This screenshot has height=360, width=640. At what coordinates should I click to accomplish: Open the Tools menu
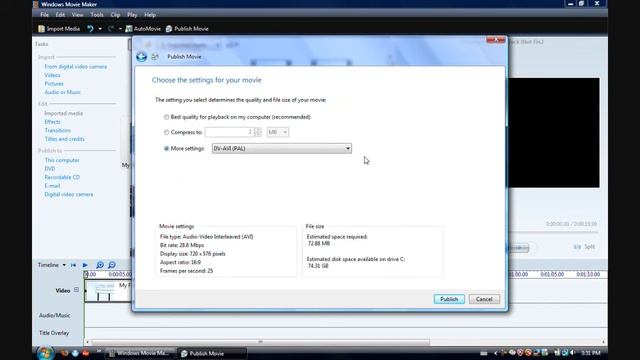pyautogui.click(x=97, y=15)
